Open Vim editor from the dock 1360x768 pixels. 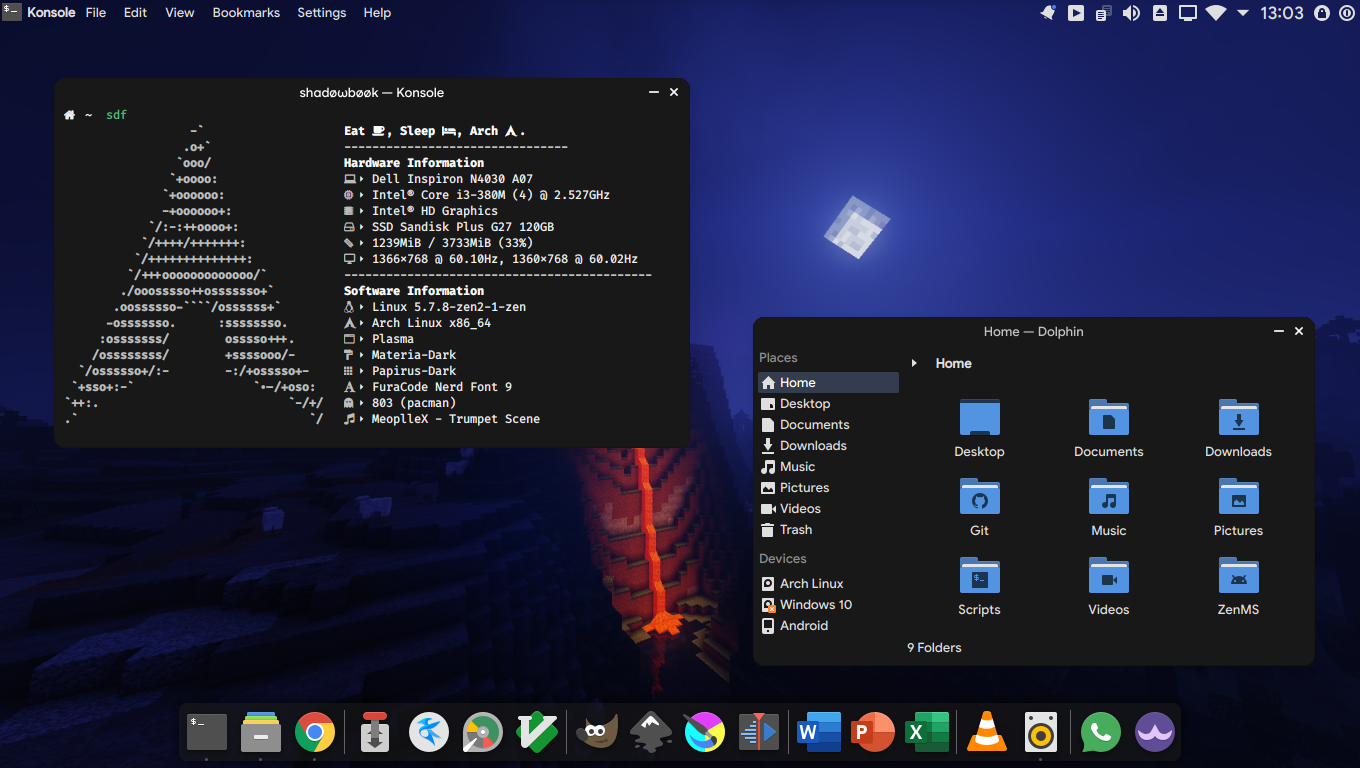tap(537, 733)
